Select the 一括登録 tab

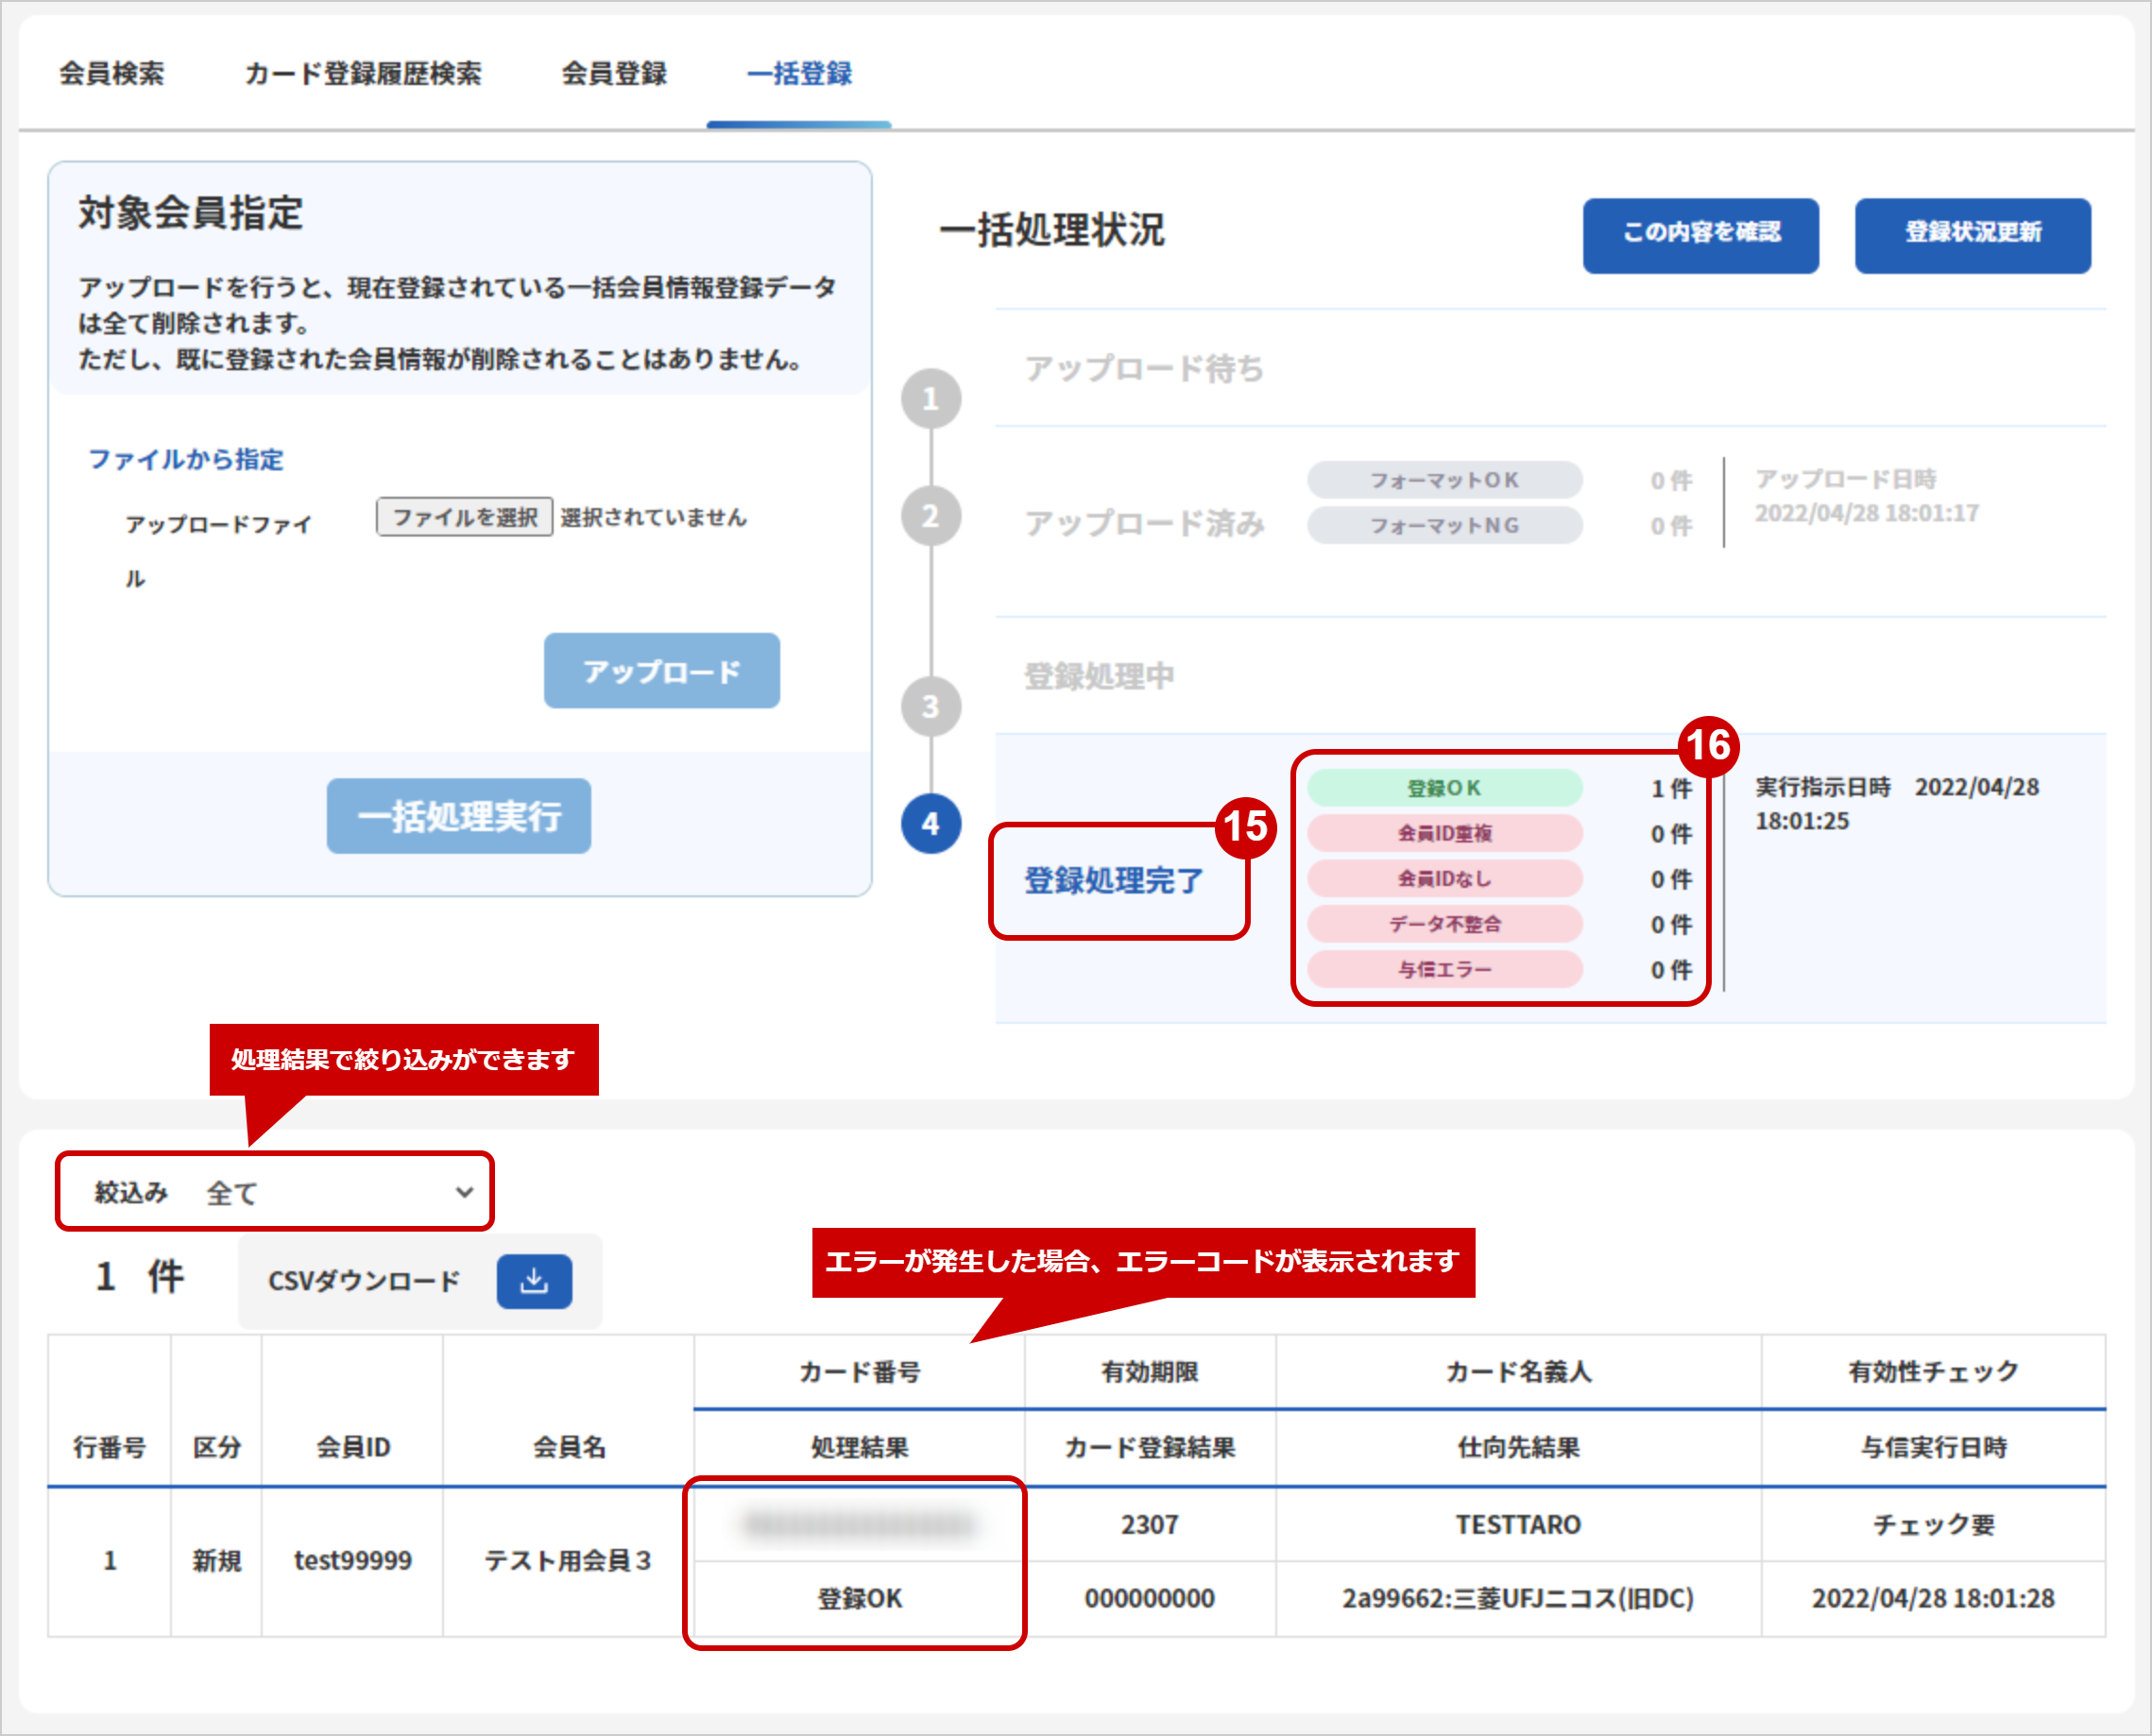pyautogui.click(x=799, y=73)
